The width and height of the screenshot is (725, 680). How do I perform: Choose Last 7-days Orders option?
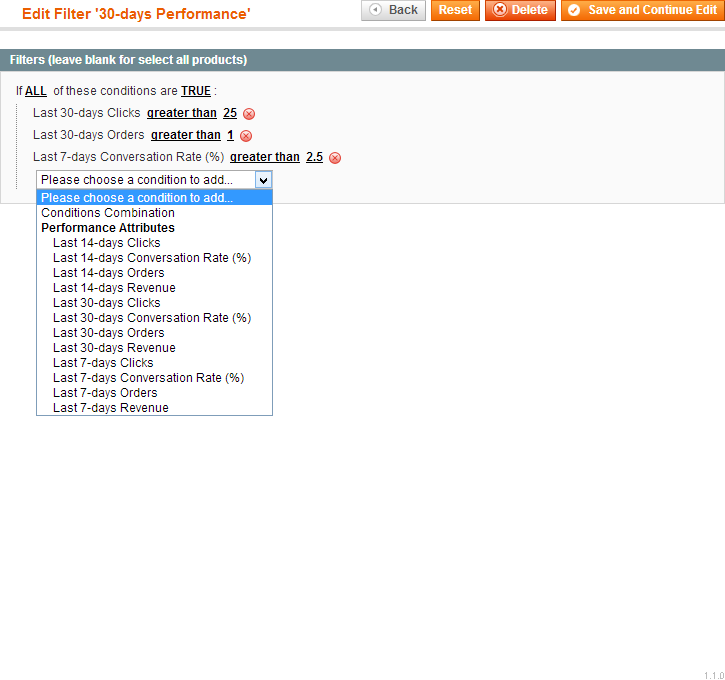[154, 393]
